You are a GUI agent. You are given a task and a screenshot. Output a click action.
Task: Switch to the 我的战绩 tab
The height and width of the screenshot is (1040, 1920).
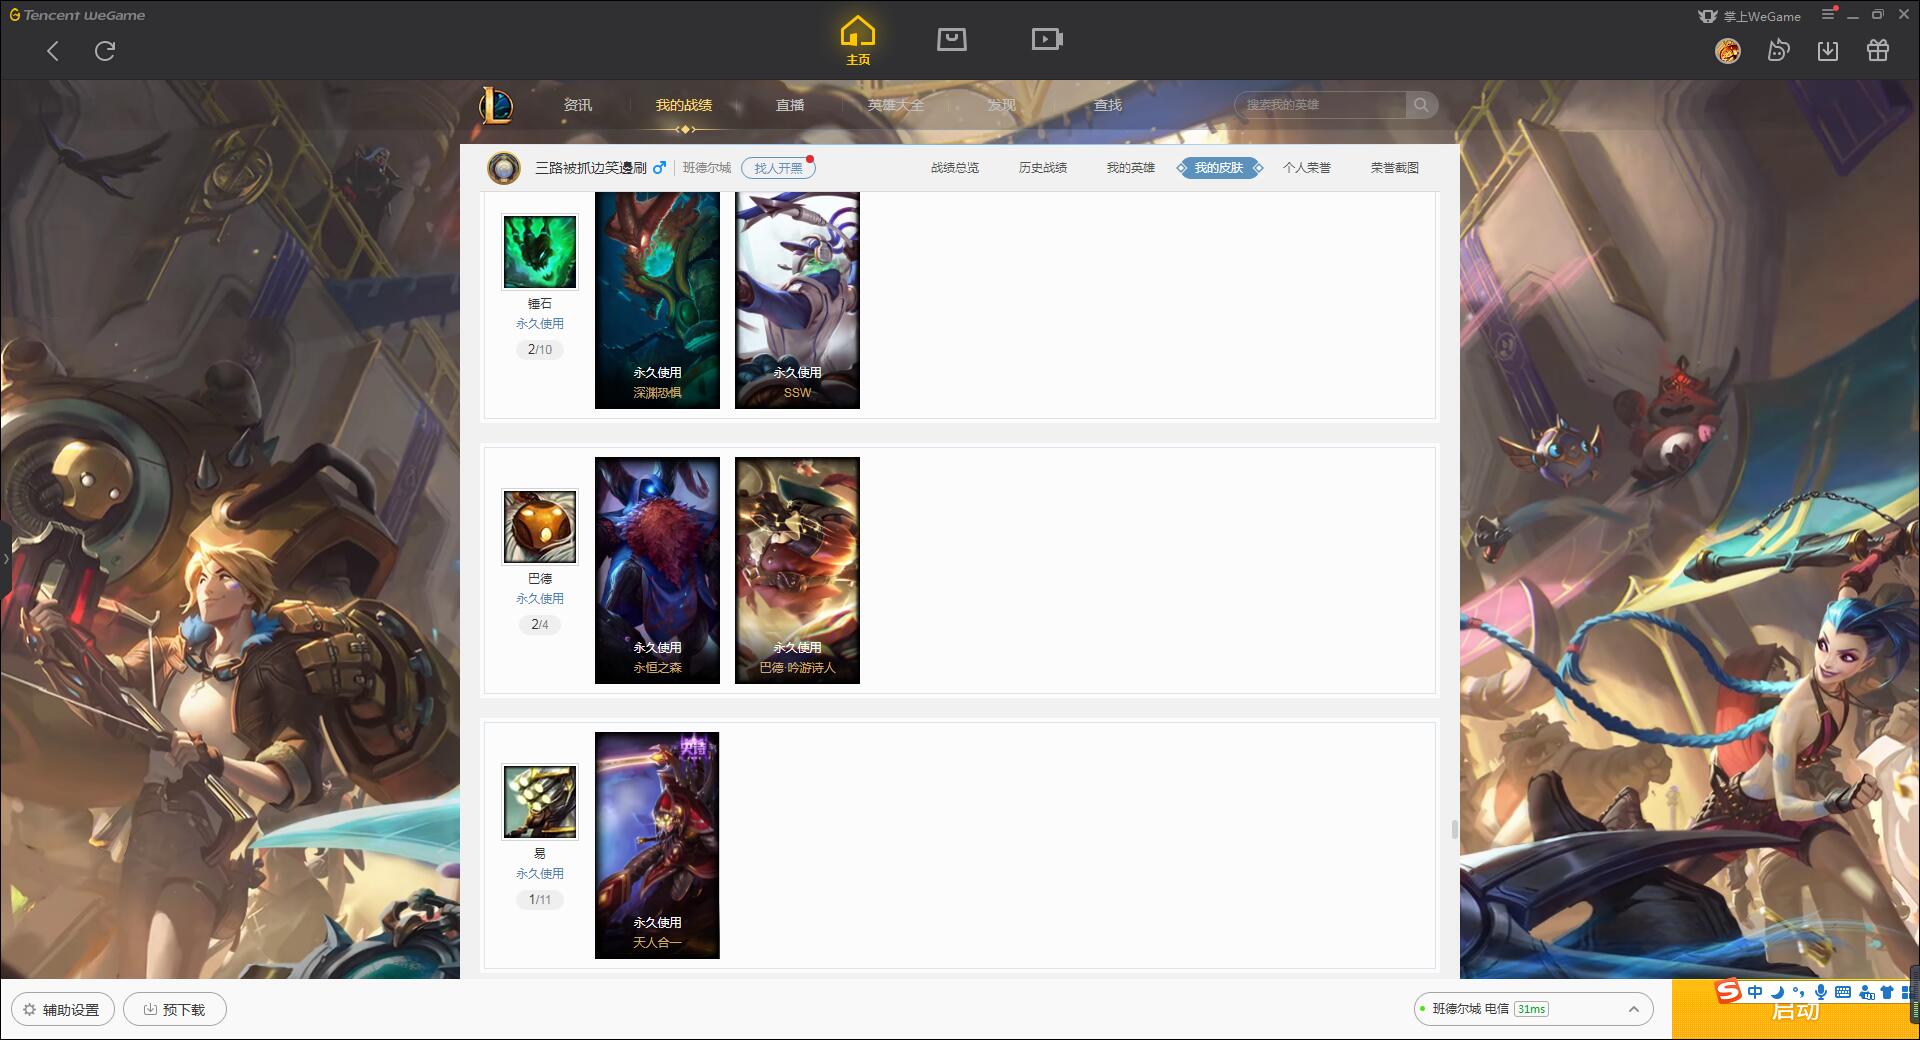(x=684, y=105)
